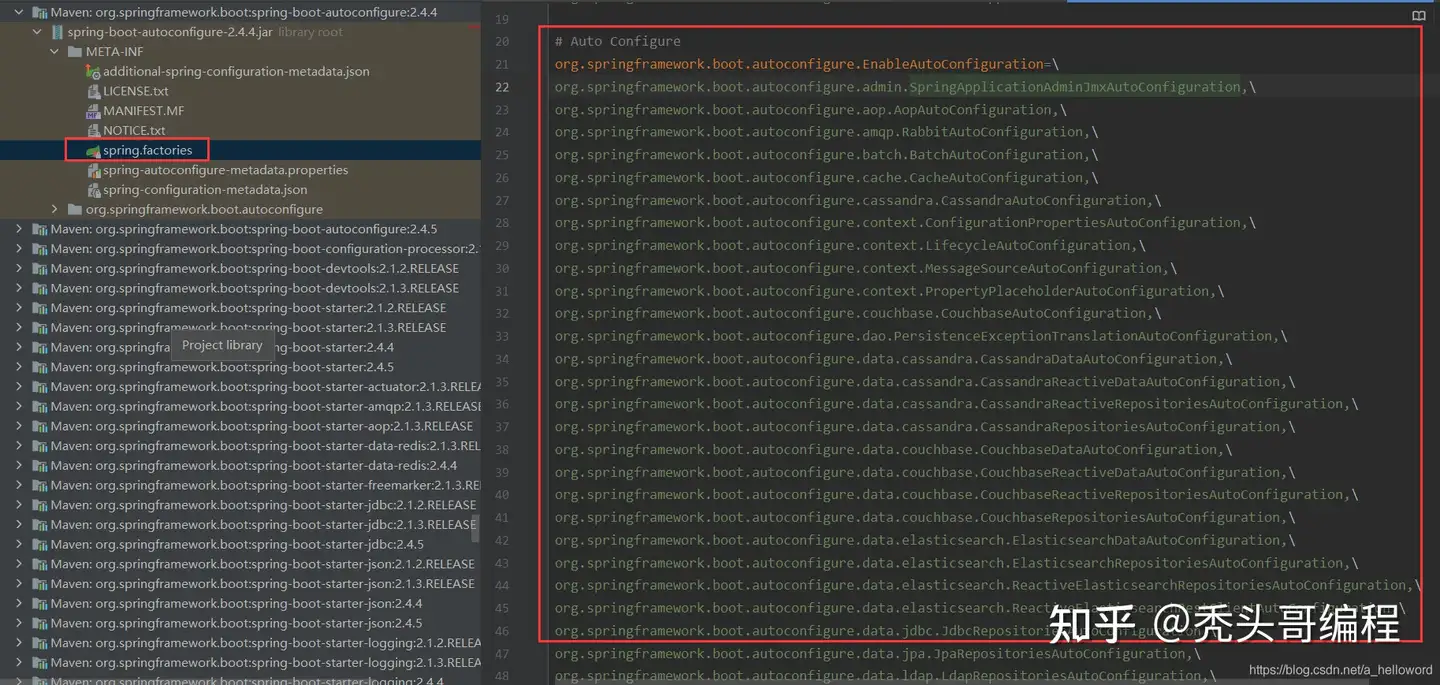Collapse the spring-boot-autoconfigure-2.4.4.jar node
This screenshot has height=685, width=1440.
(x=37, y=32)
